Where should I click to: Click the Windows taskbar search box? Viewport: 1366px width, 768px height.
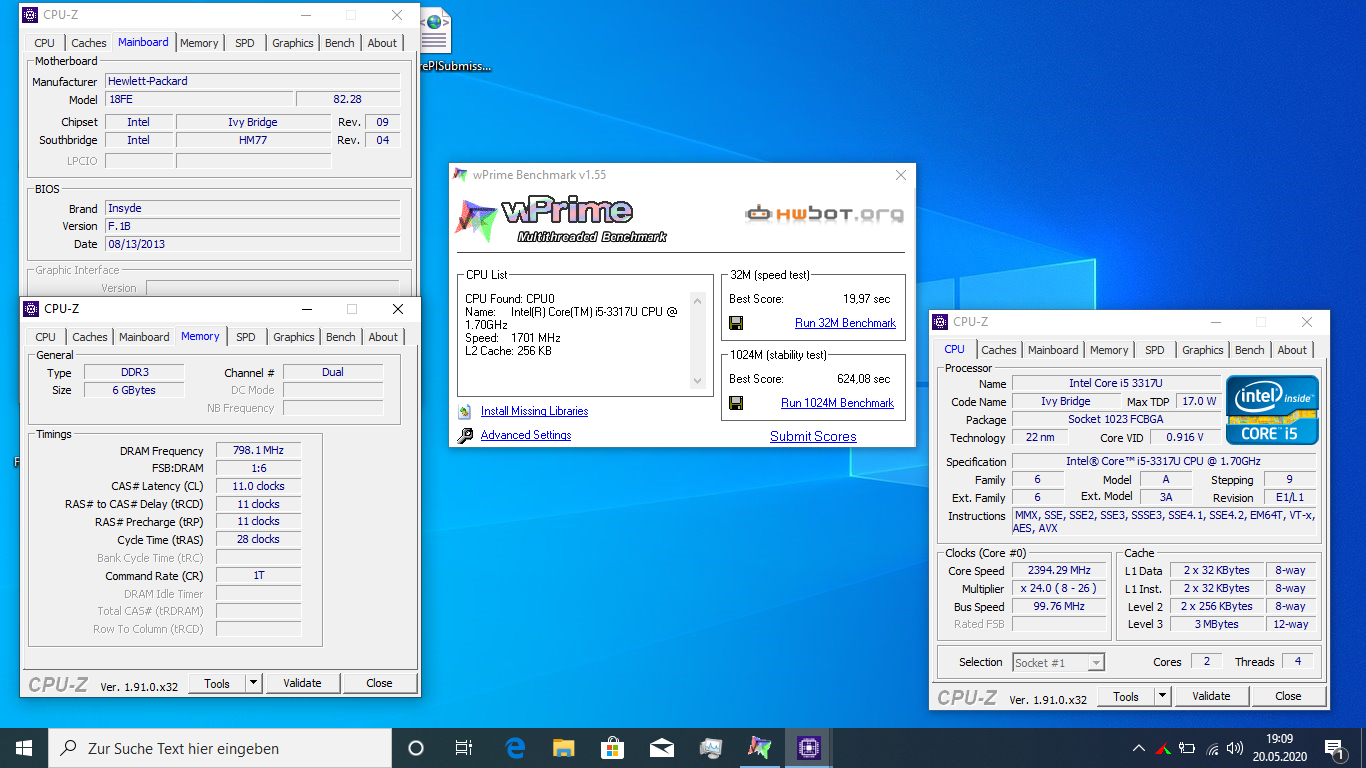(x=220, y=748)
